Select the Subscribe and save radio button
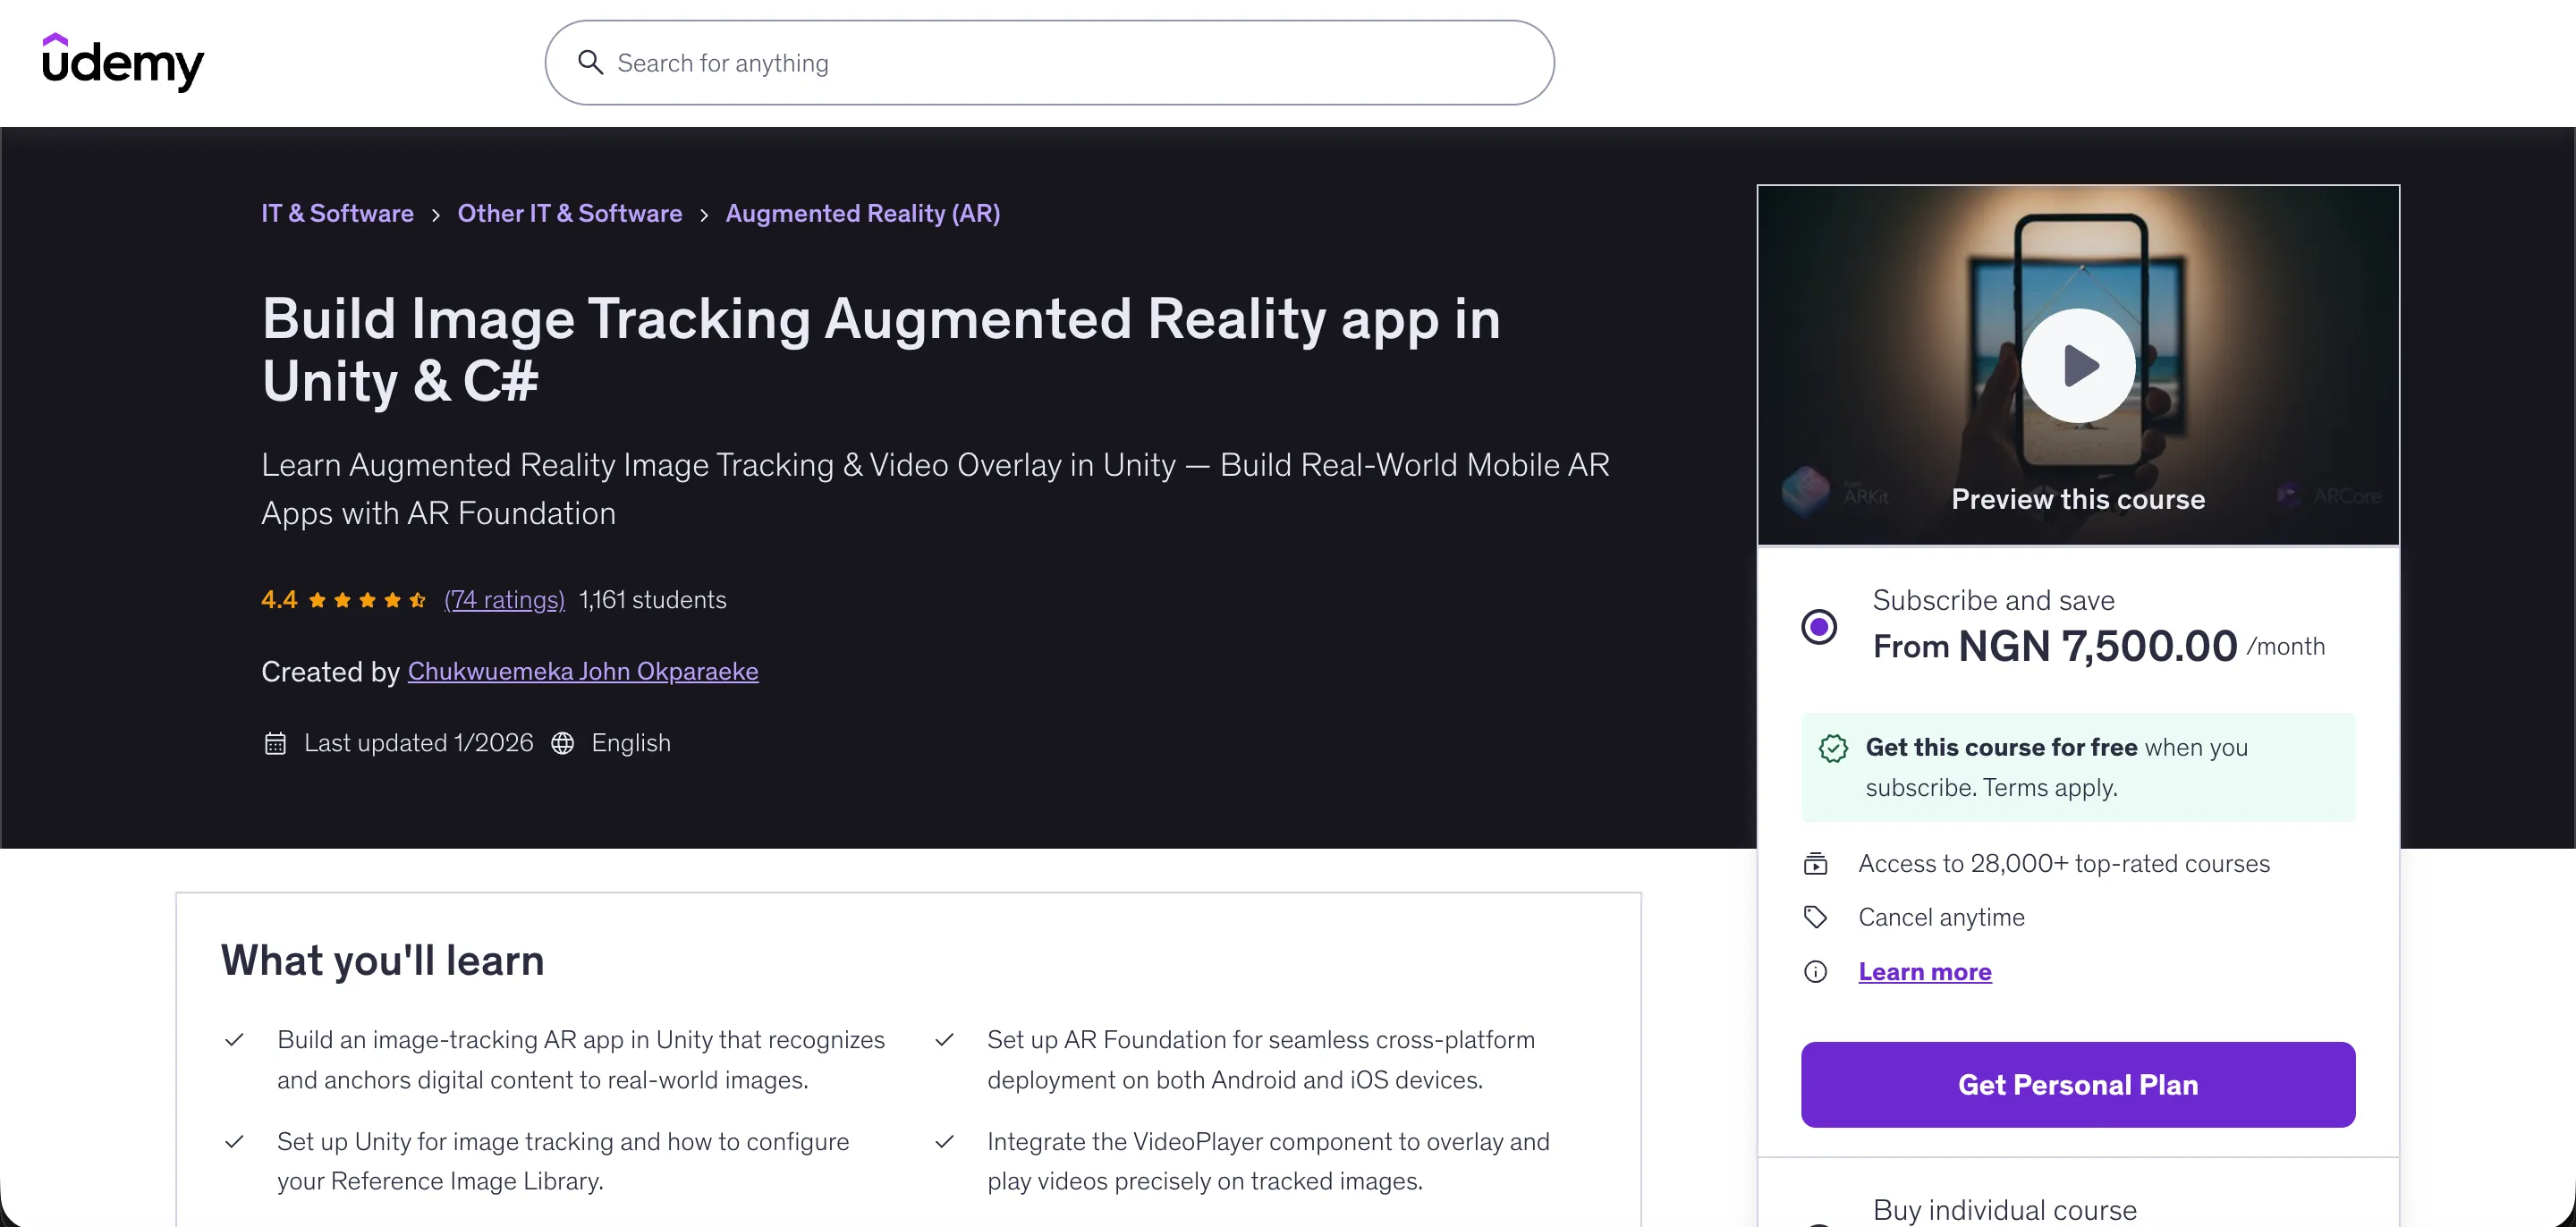 [x=1819, y=627]
